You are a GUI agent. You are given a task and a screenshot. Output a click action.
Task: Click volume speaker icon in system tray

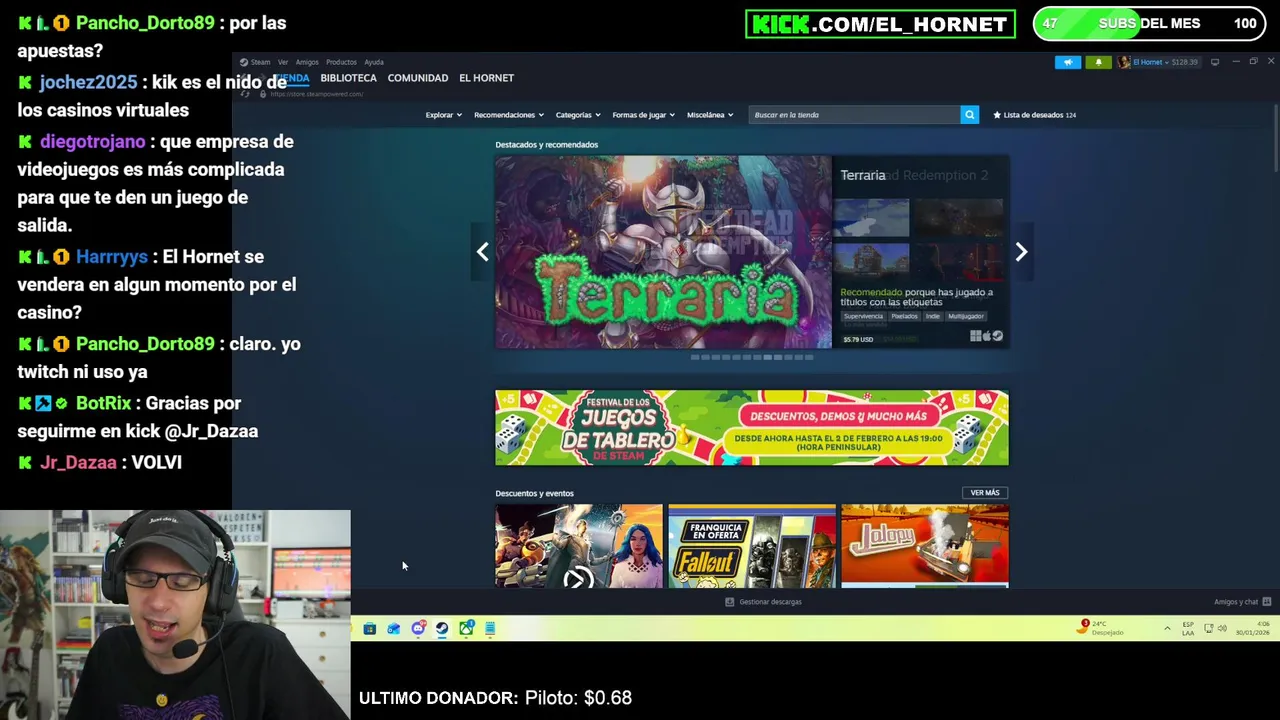point(1222,628)
